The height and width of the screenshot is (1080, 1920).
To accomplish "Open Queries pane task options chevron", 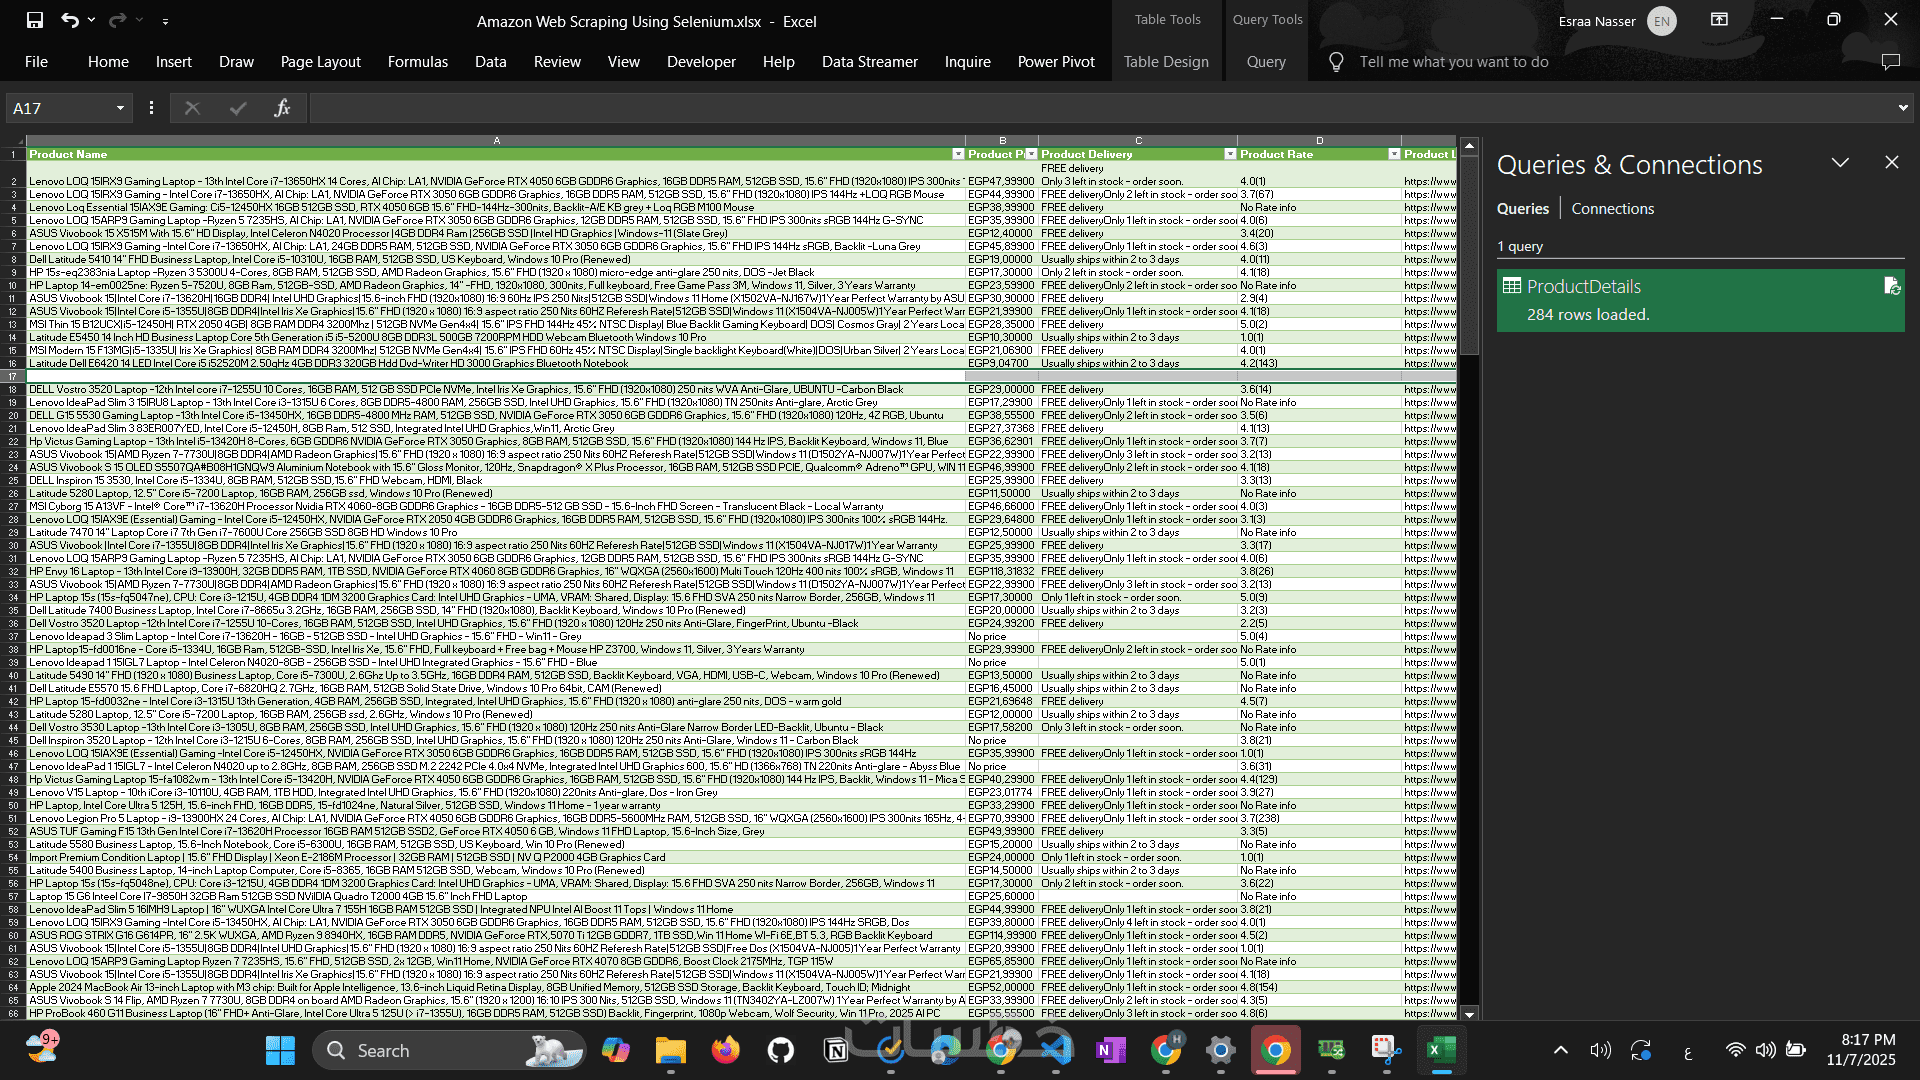I will [1840, 163].
